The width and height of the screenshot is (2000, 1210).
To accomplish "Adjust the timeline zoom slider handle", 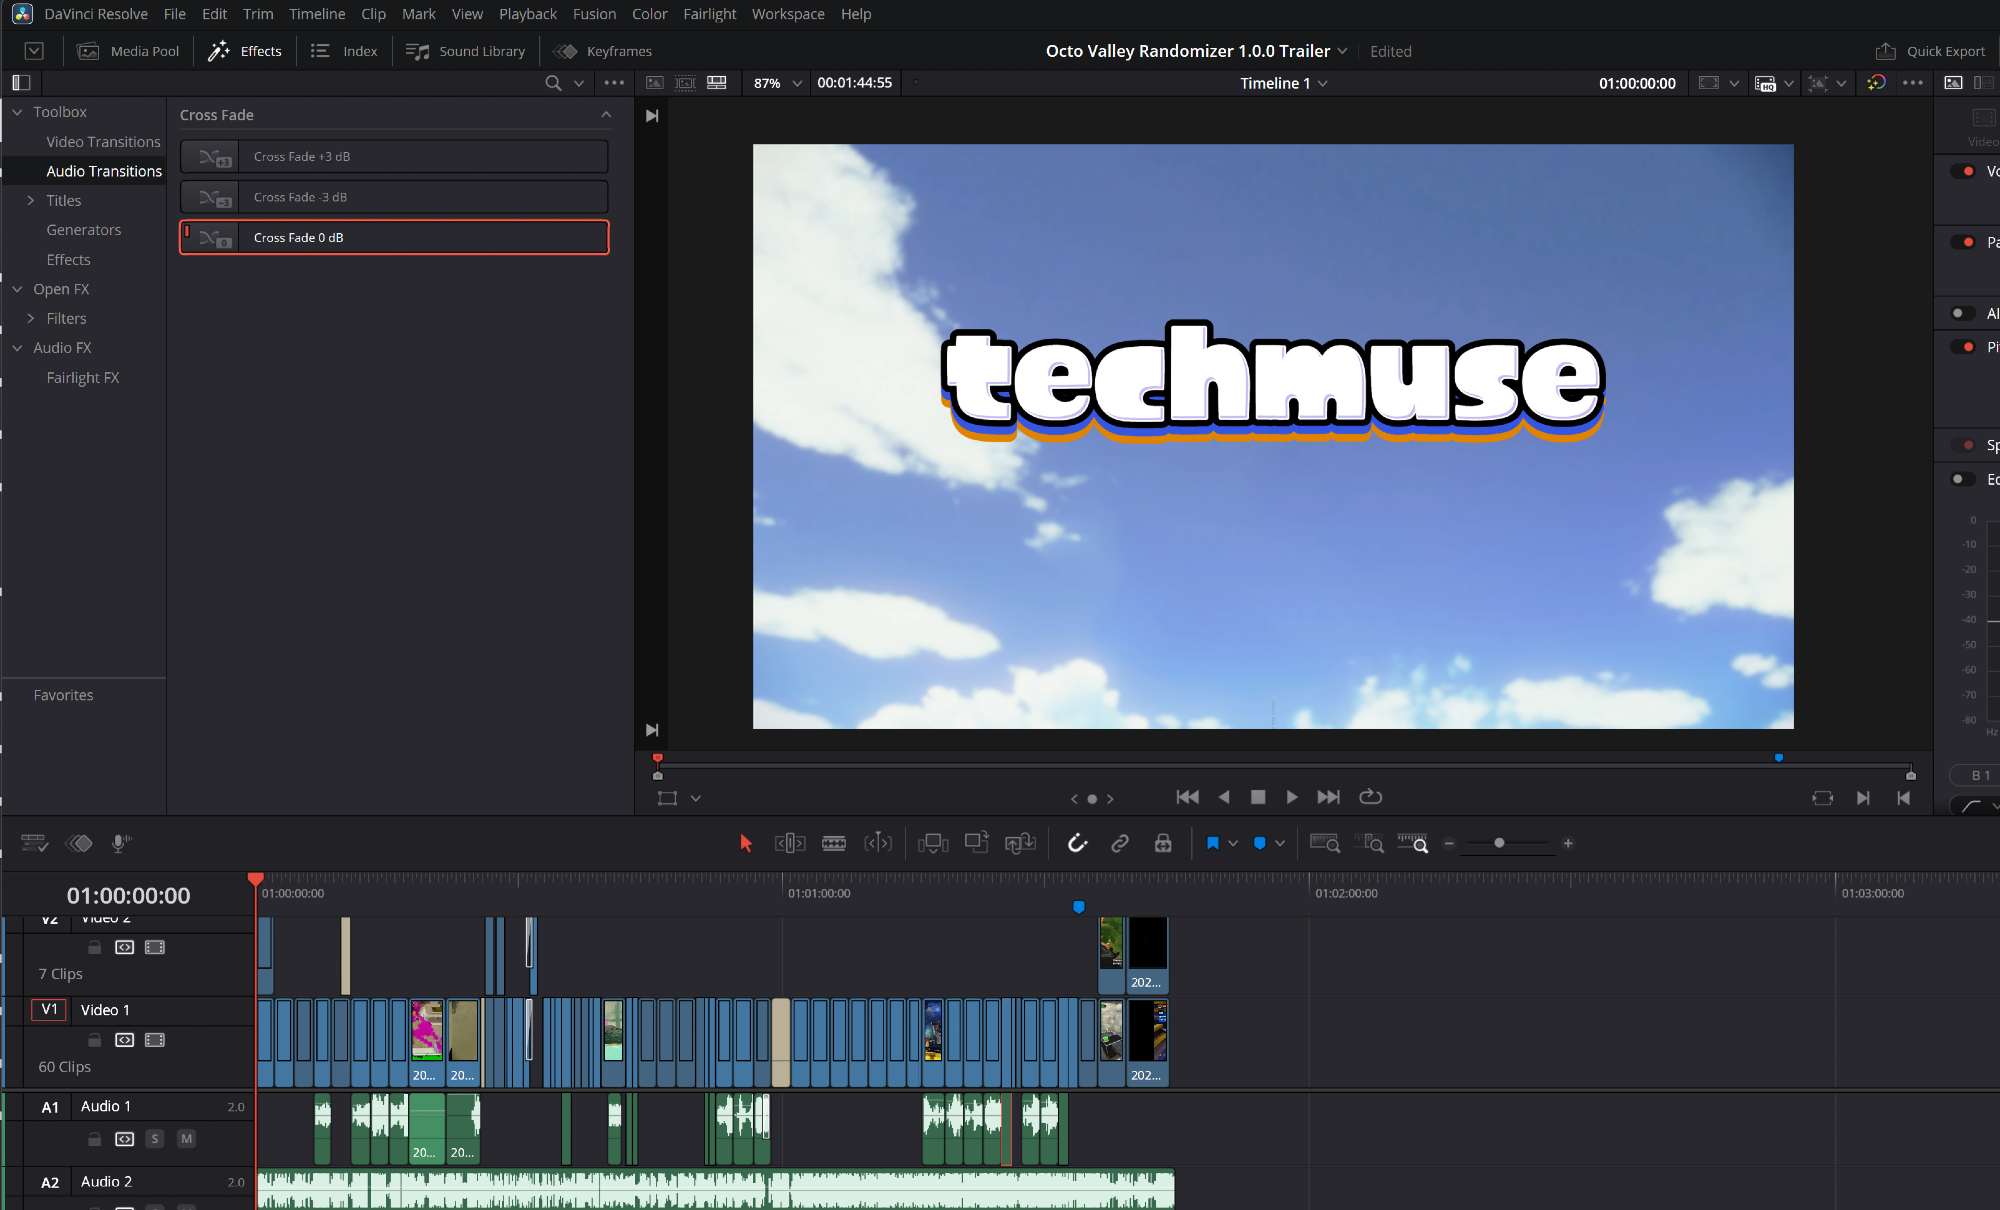I will coord(1499,843).
